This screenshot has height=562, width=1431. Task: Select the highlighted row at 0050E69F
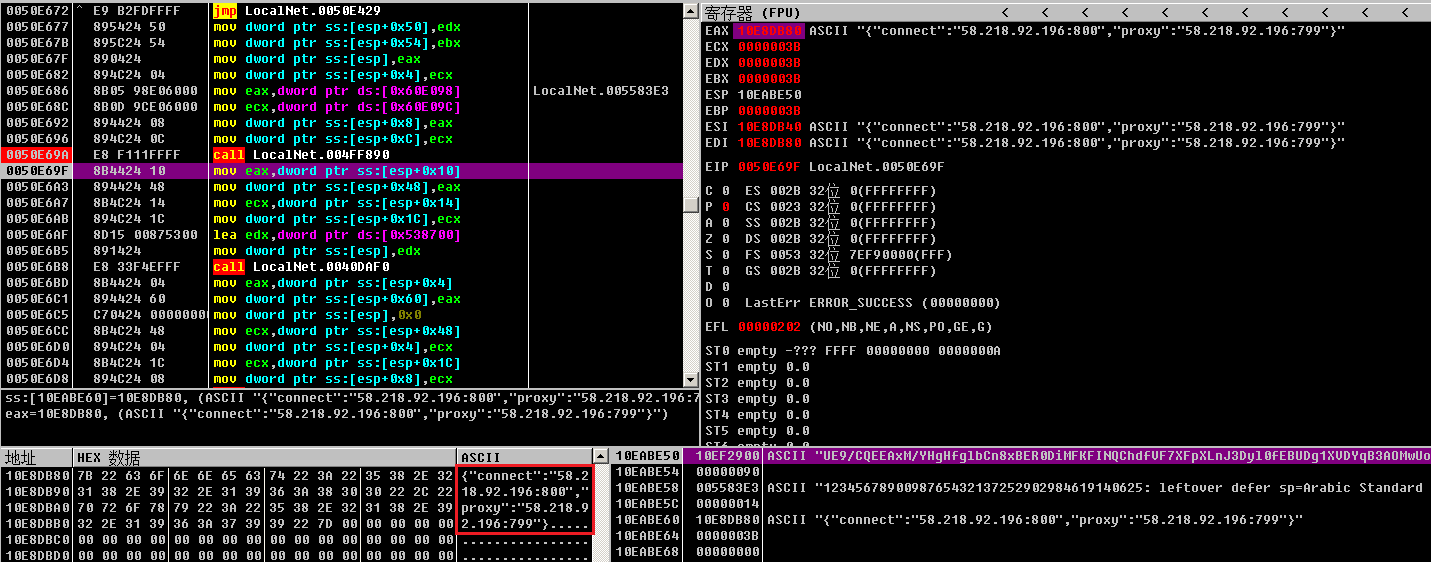[x=341, y=171]
